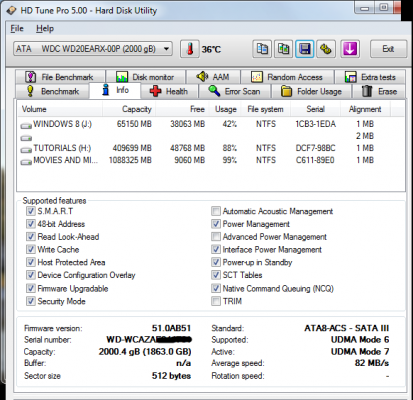This screenshot has width=413, height=400.
Task: Select the 65150 MB capacity cell
Action: coord(134,124)
